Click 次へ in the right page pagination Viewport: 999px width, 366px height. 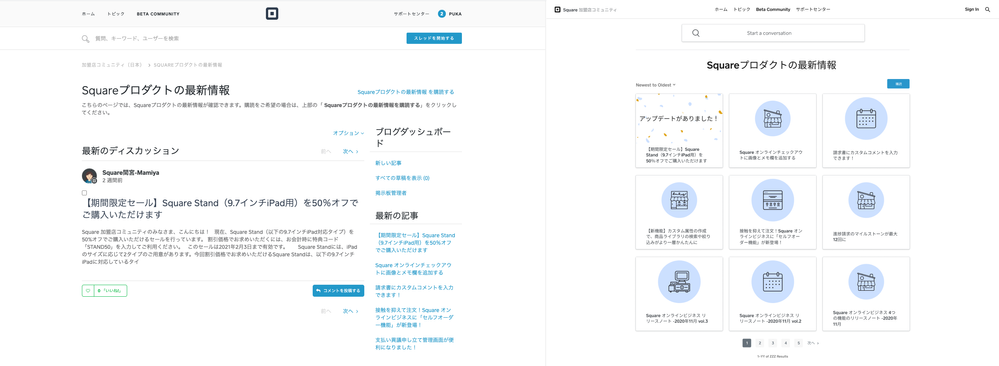coord(813,343)
